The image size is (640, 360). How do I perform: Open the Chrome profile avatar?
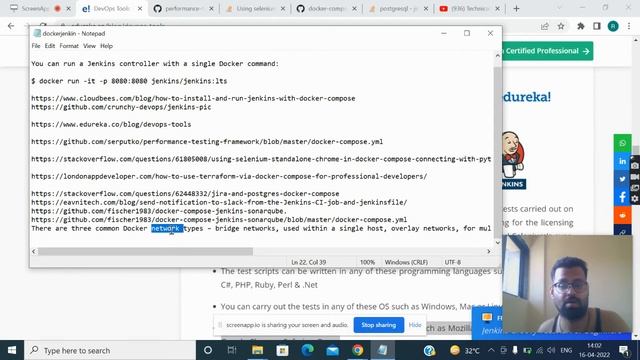613,26
